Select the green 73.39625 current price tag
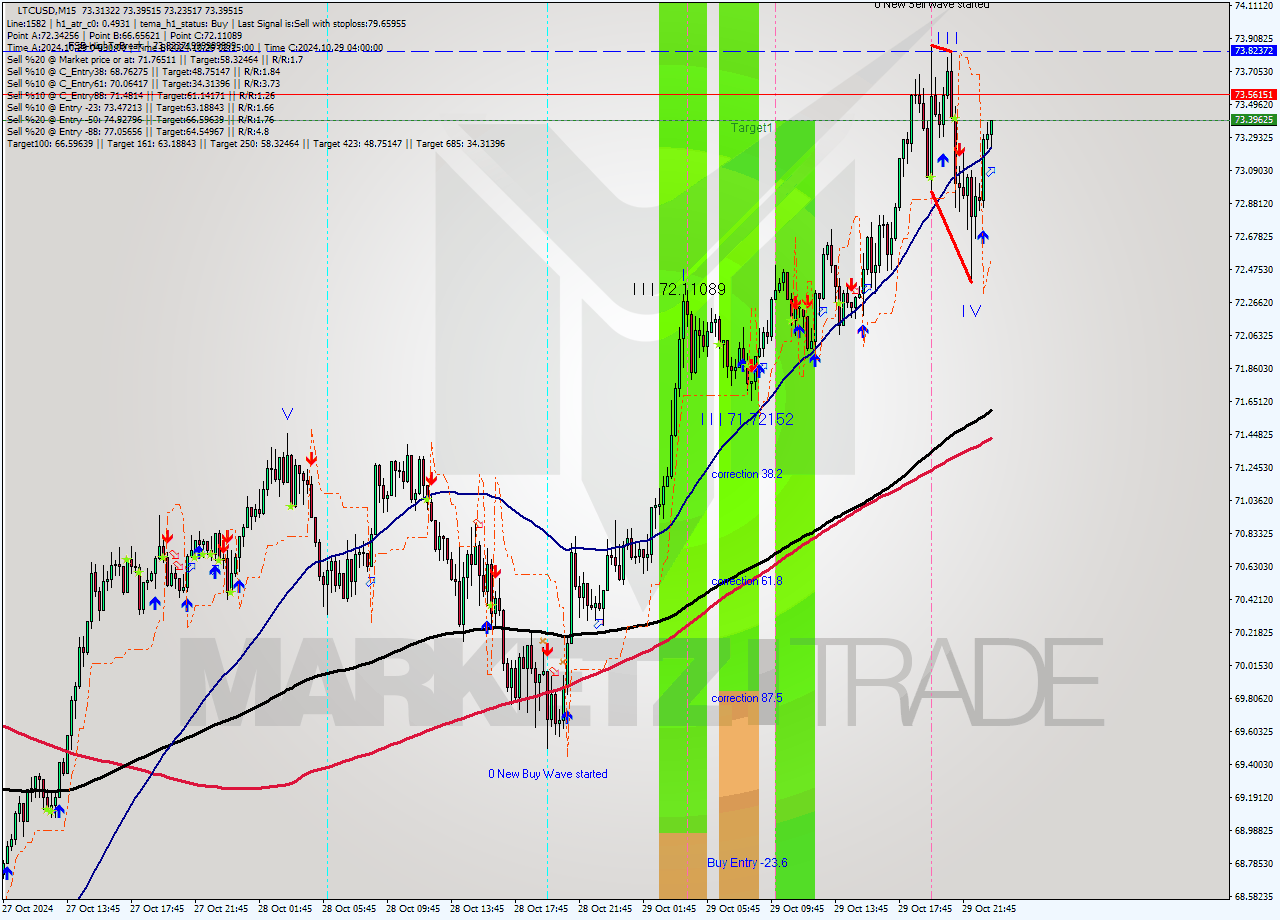 tap(1253, 119)
